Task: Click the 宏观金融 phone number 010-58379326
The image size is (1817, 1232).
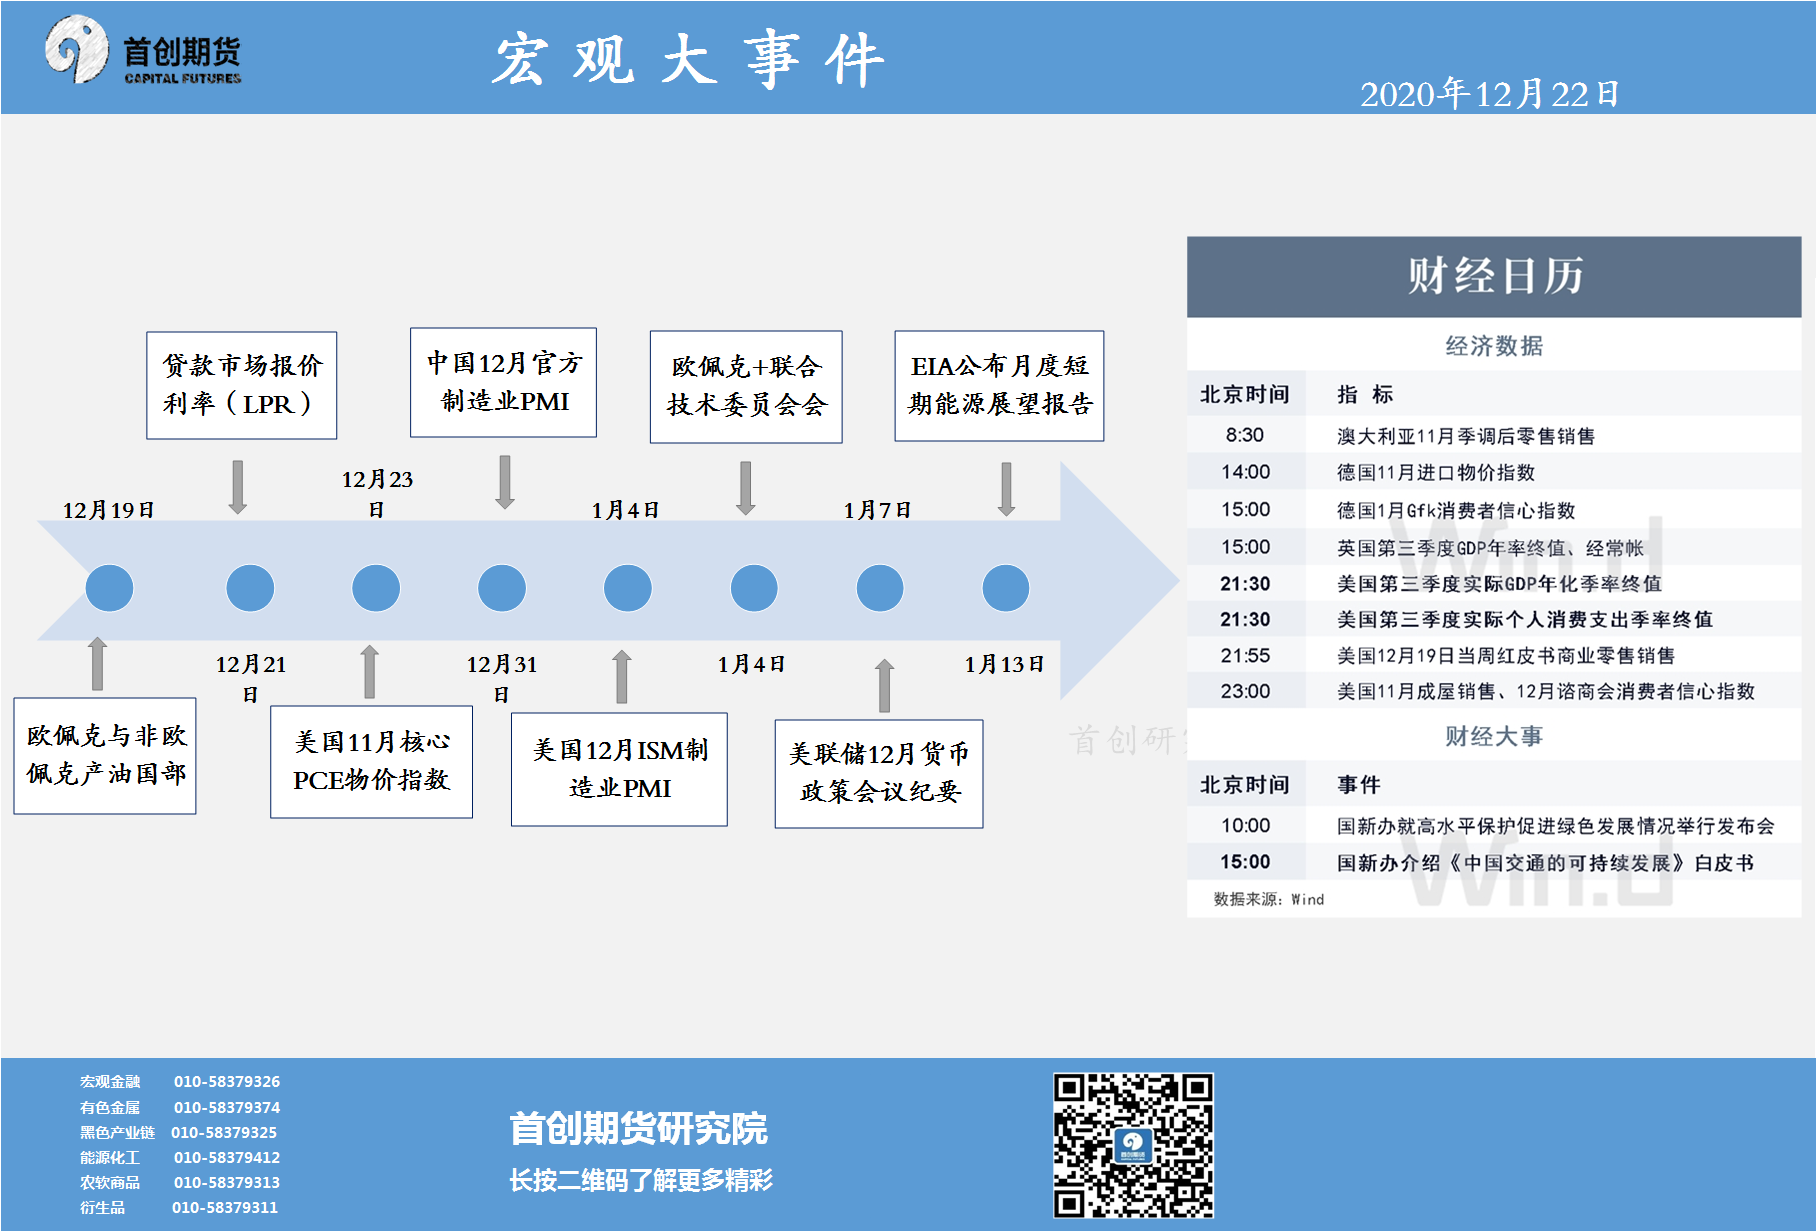Action: [227, 1081]
